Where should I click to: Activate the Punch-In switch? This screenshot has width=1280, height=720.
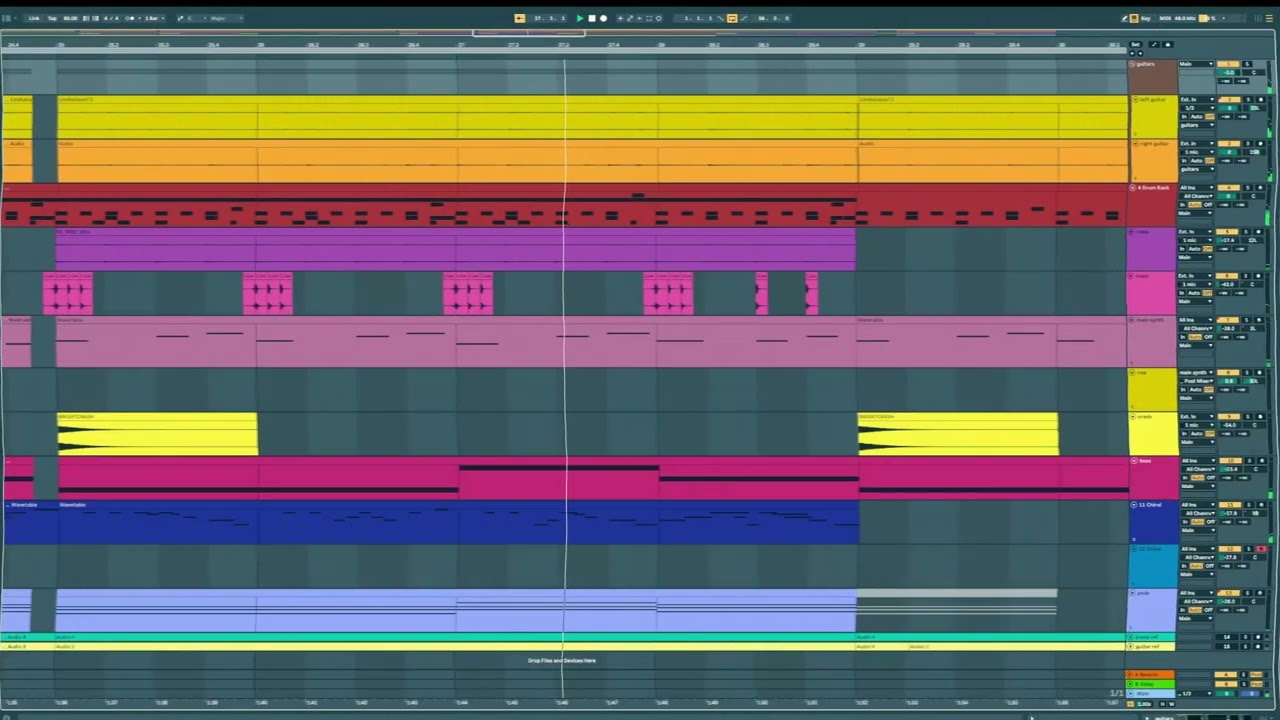[720, 18]
